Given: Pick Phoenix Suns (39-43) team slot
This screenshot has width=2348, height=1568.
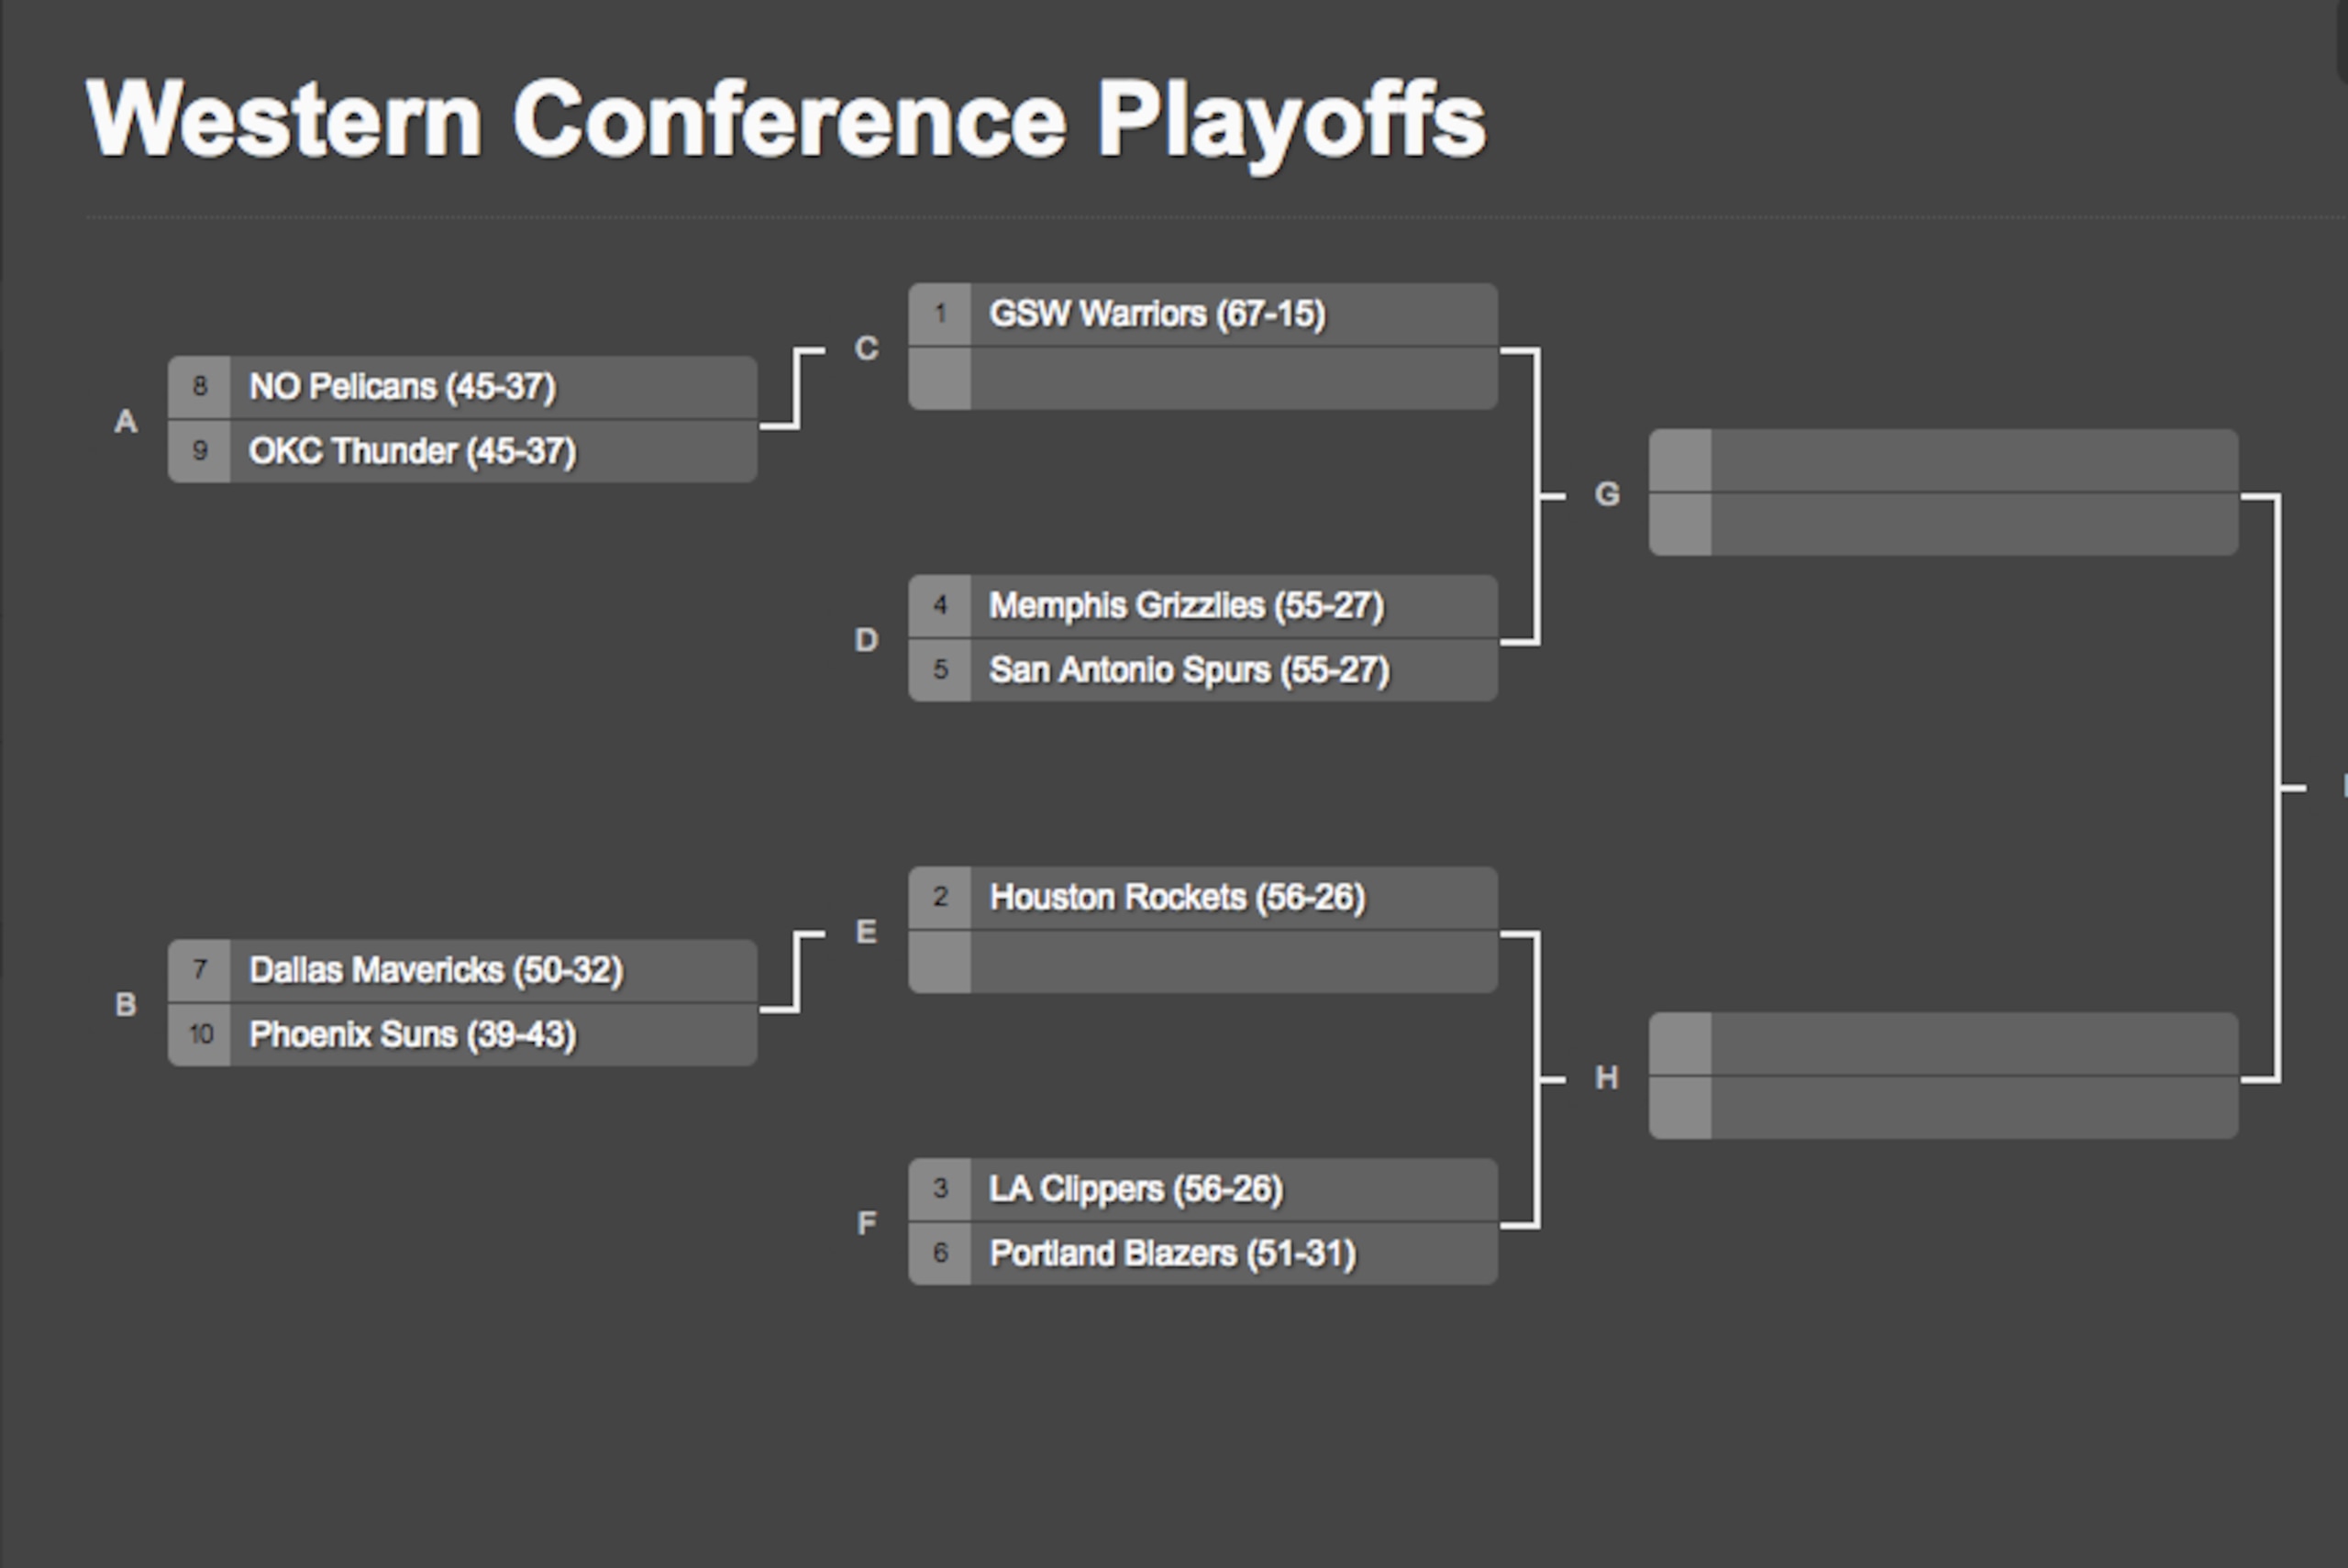Looking at the screenshot, I should pyautogui.click(x=462, y=1034).
